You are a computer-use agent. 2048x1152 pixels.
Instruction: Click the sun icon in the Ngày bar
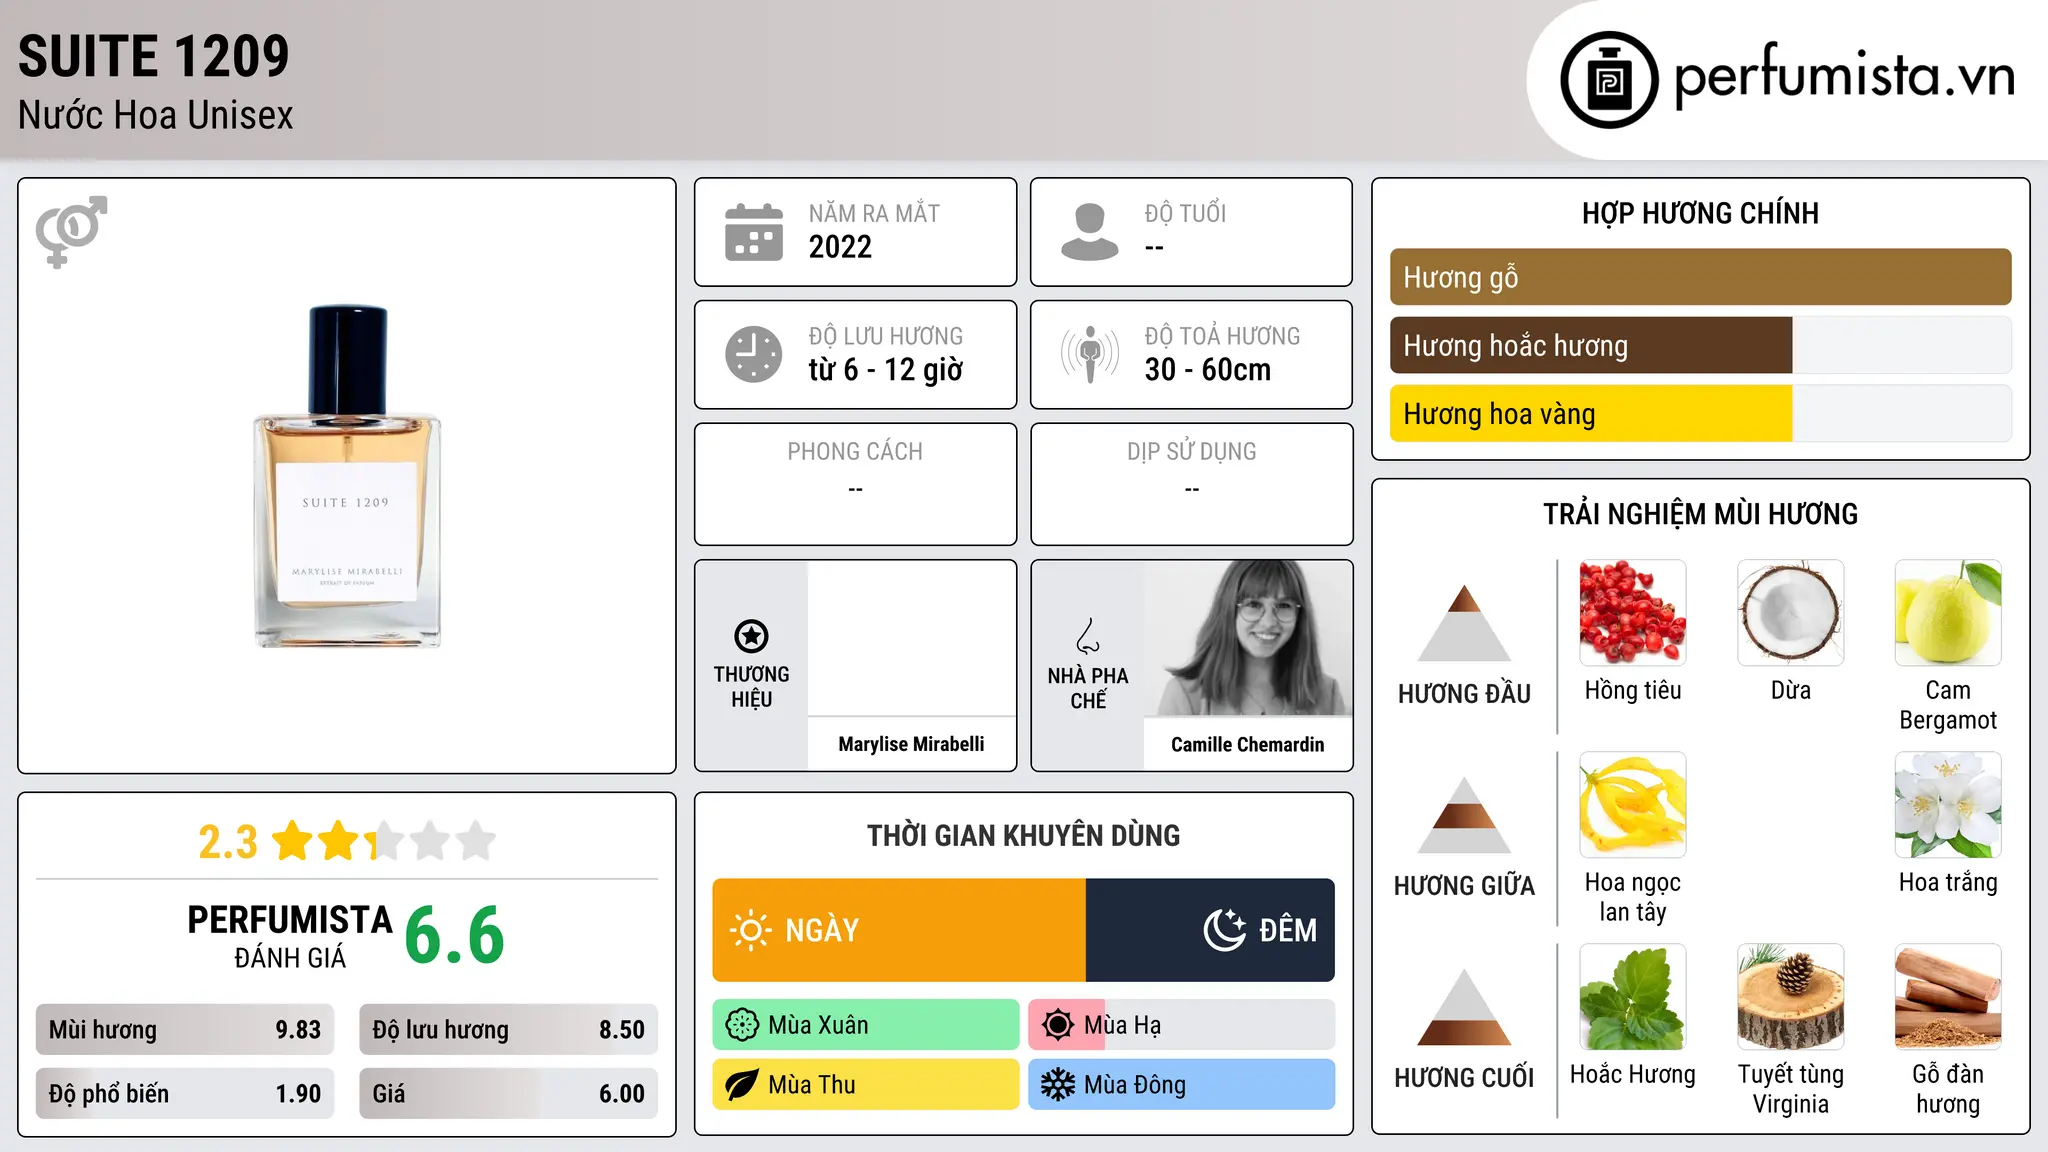(x=751, y=930)
